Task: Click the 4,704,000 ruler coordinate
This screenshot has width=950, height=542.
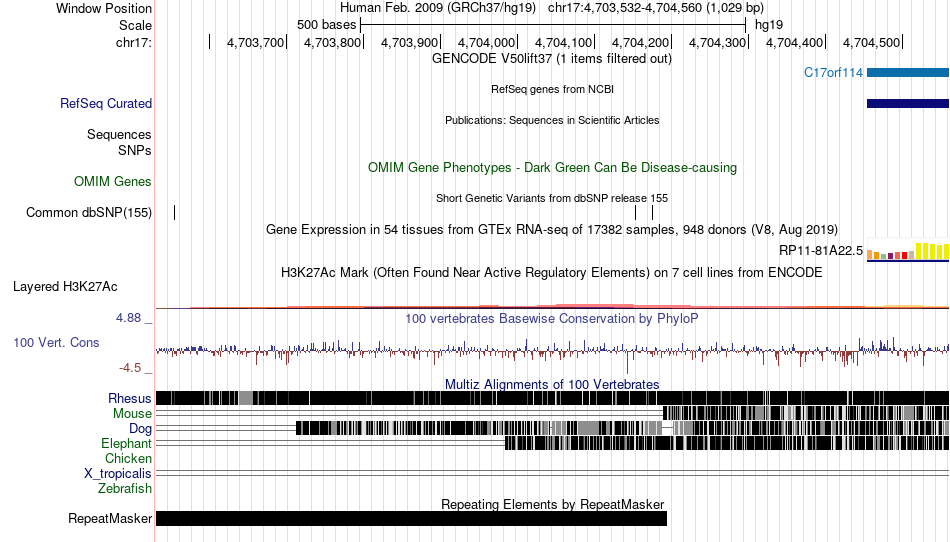Action: pos(486,42)
